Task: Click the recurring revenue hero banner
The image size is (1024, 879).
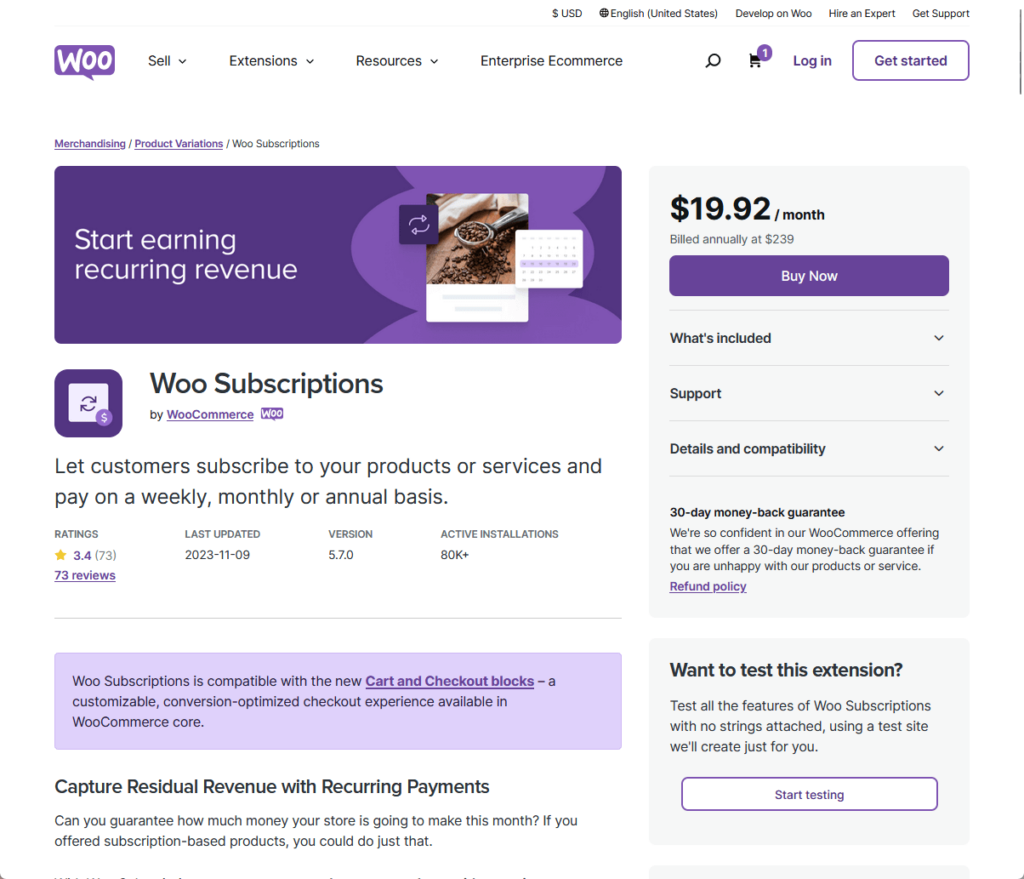Action: point(338,255)
